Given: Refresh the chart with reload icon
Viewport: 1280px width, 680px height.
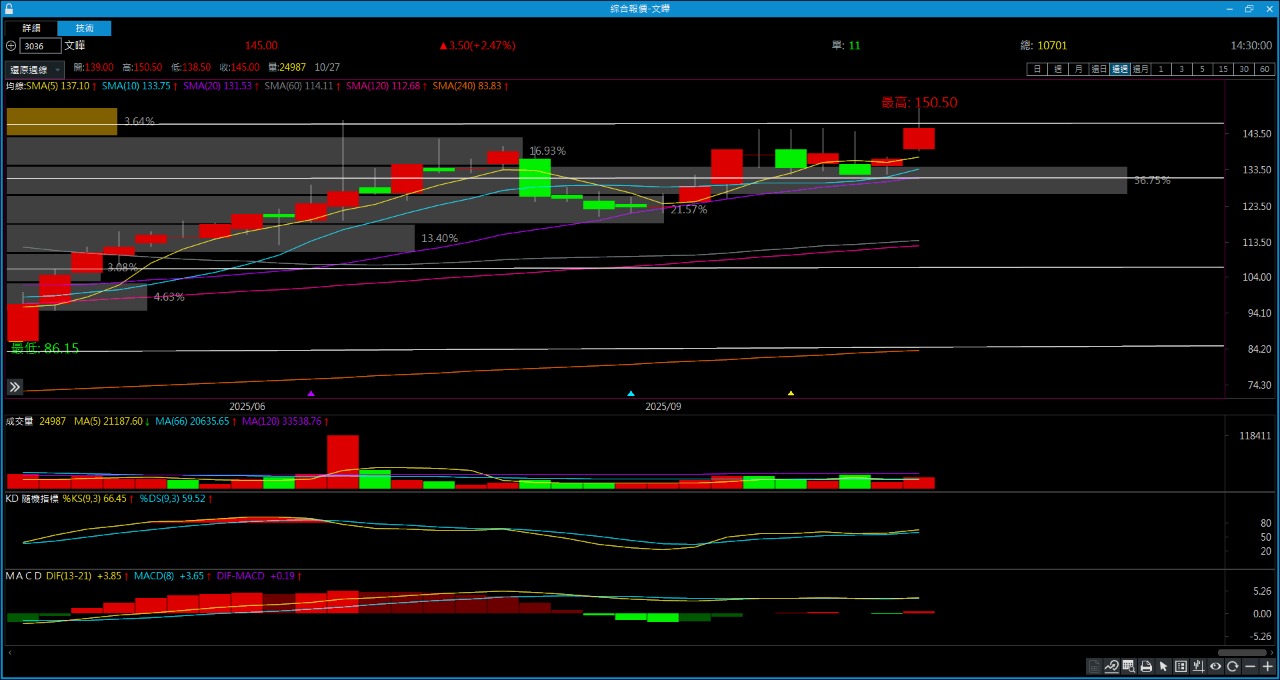Looking at the screenshot, I should click(x=1233, y=666).
